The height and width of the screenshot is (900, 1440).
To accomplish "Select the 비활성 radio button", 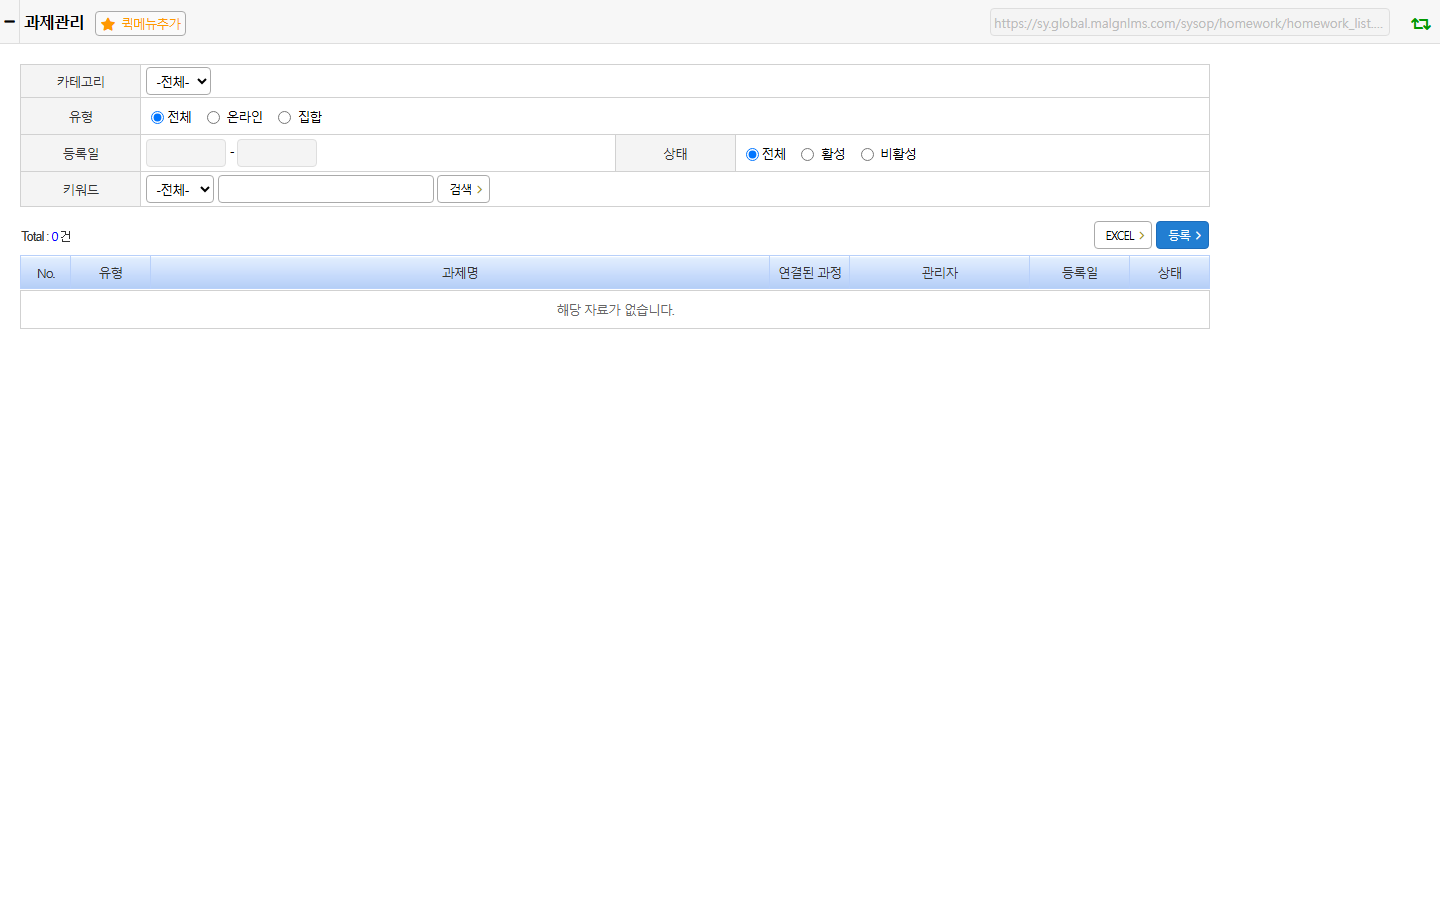I will coord(867,154).
